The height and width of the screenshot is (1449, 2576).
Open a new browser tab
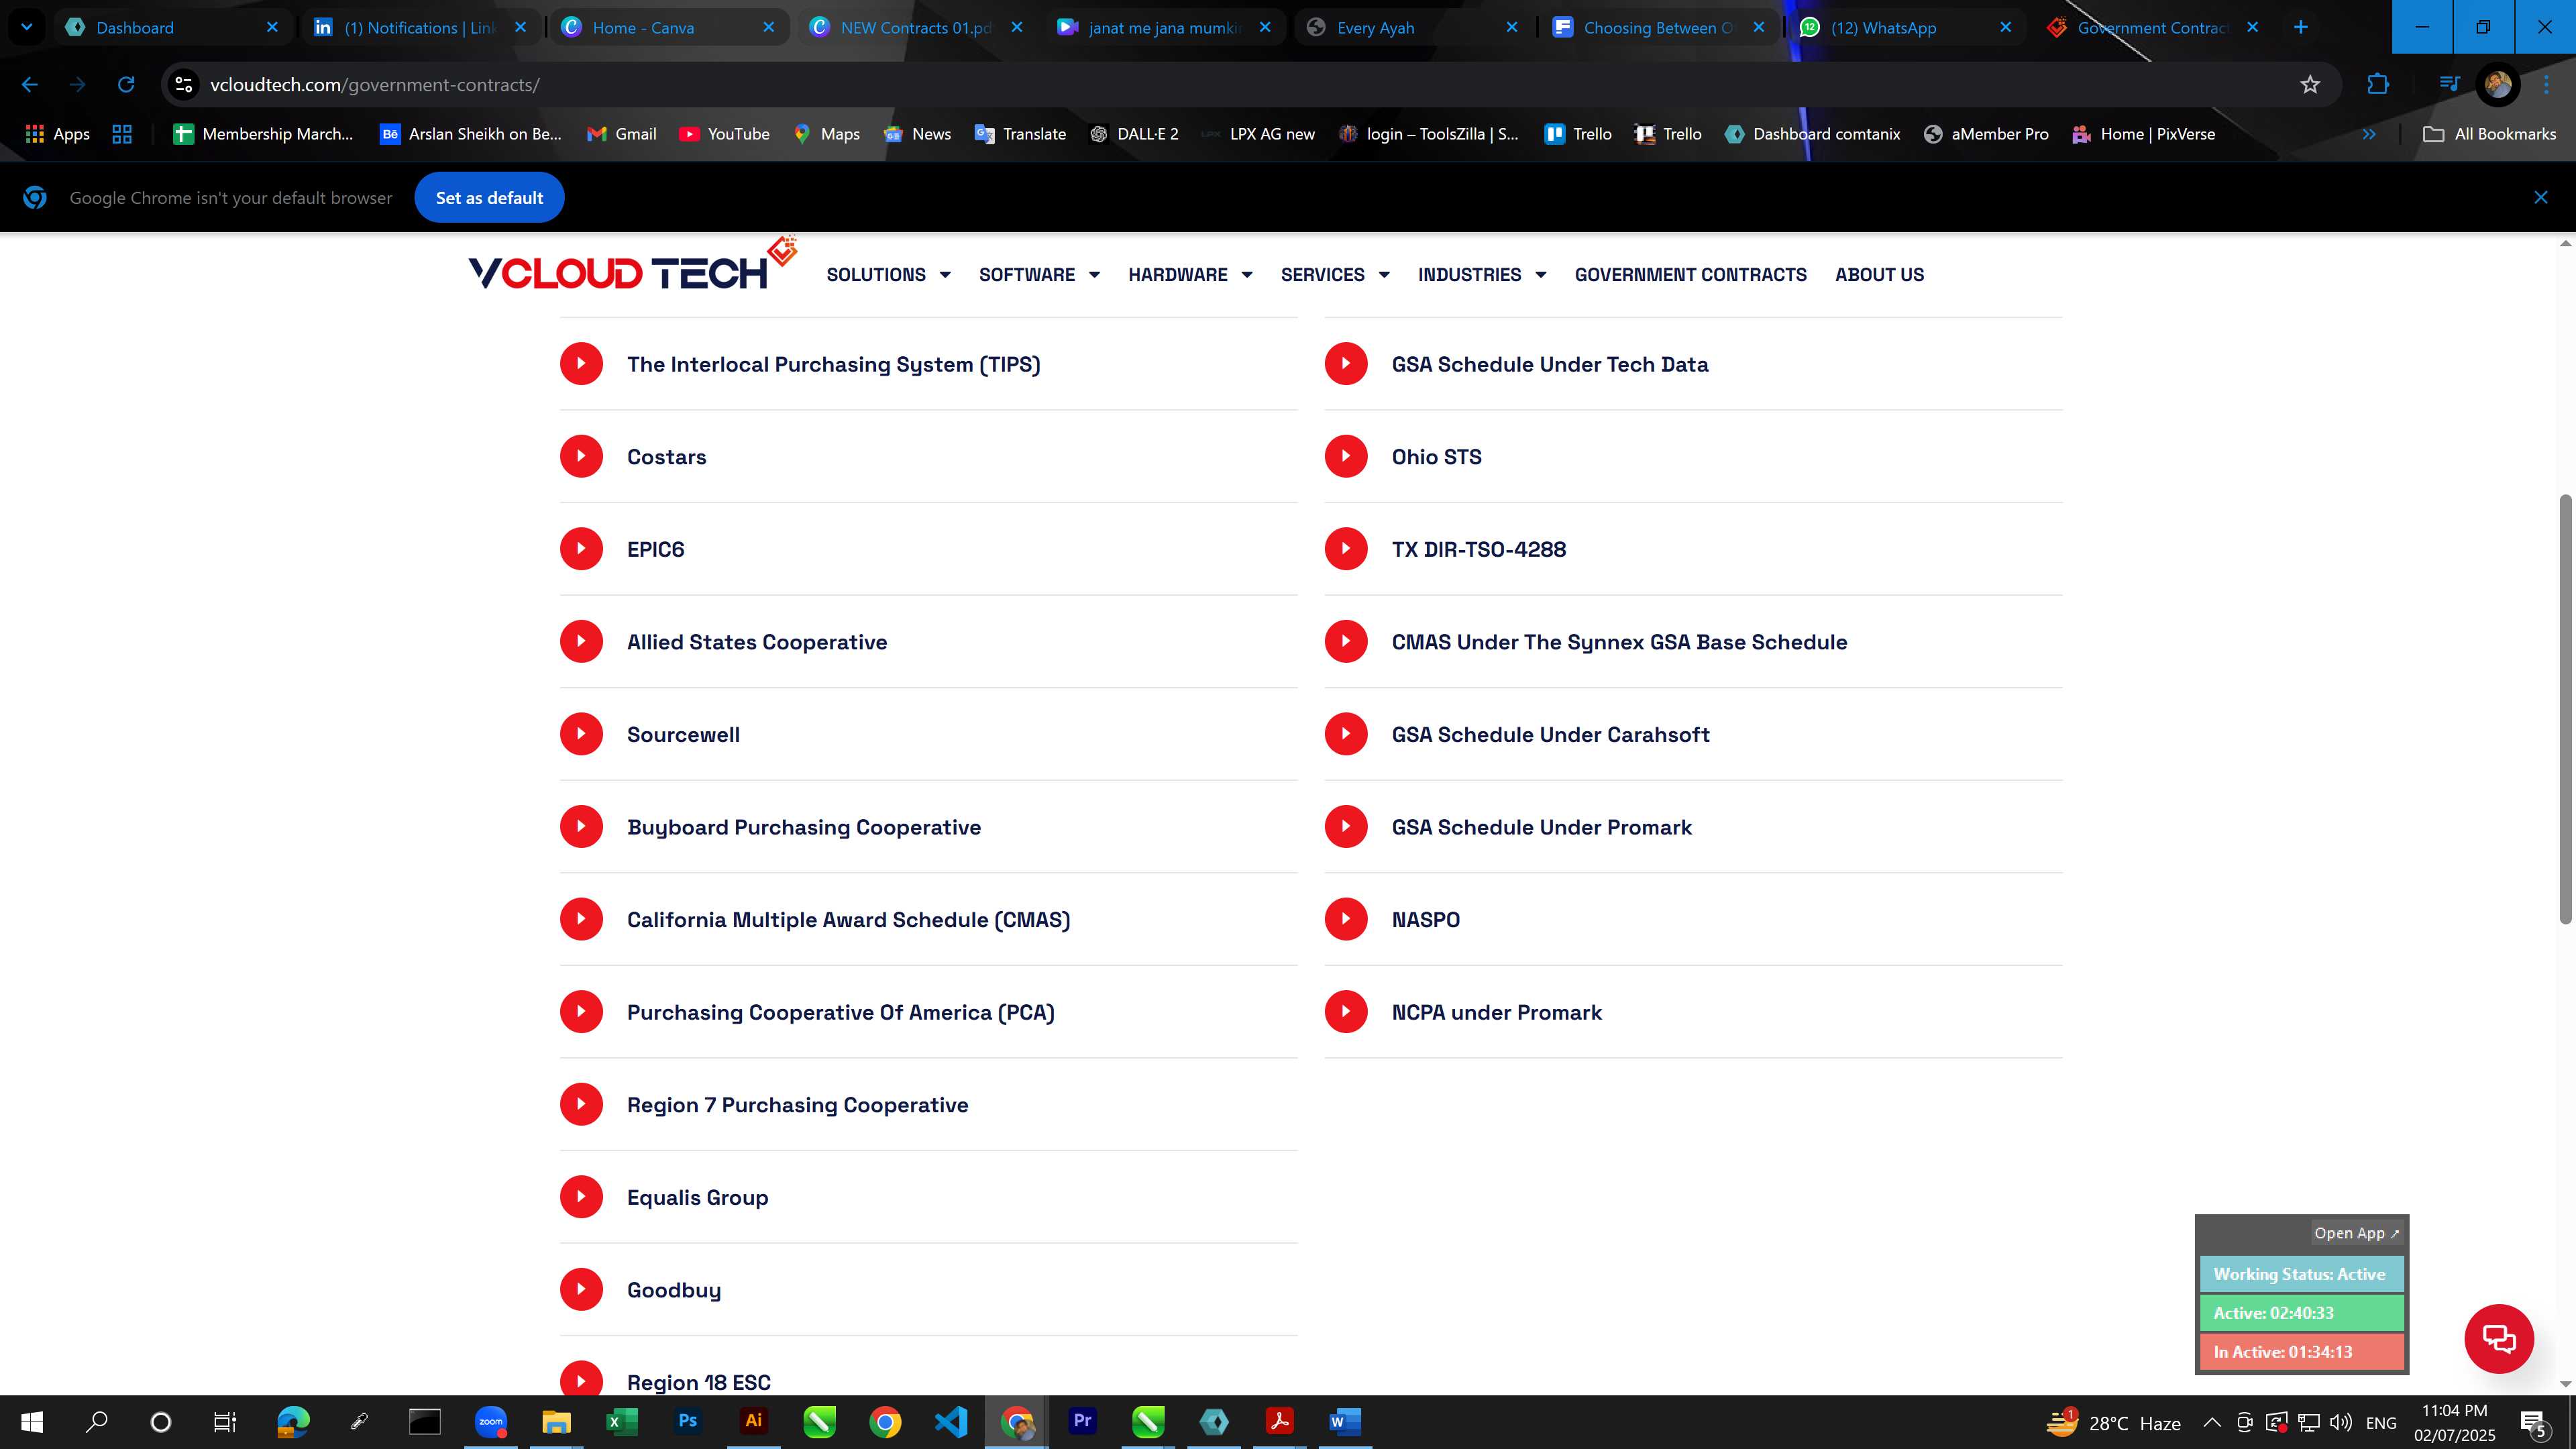pos(2300,27)
